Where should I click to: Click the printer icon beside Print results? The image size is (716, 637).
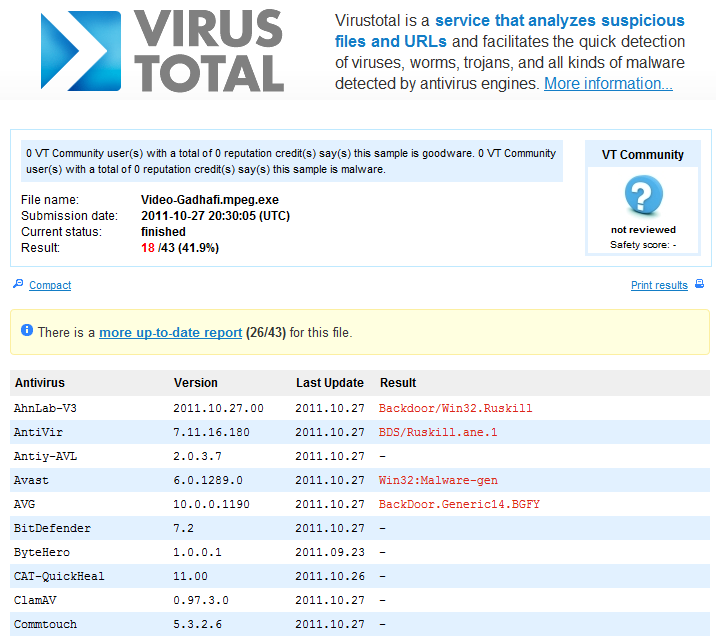(700, 284)
